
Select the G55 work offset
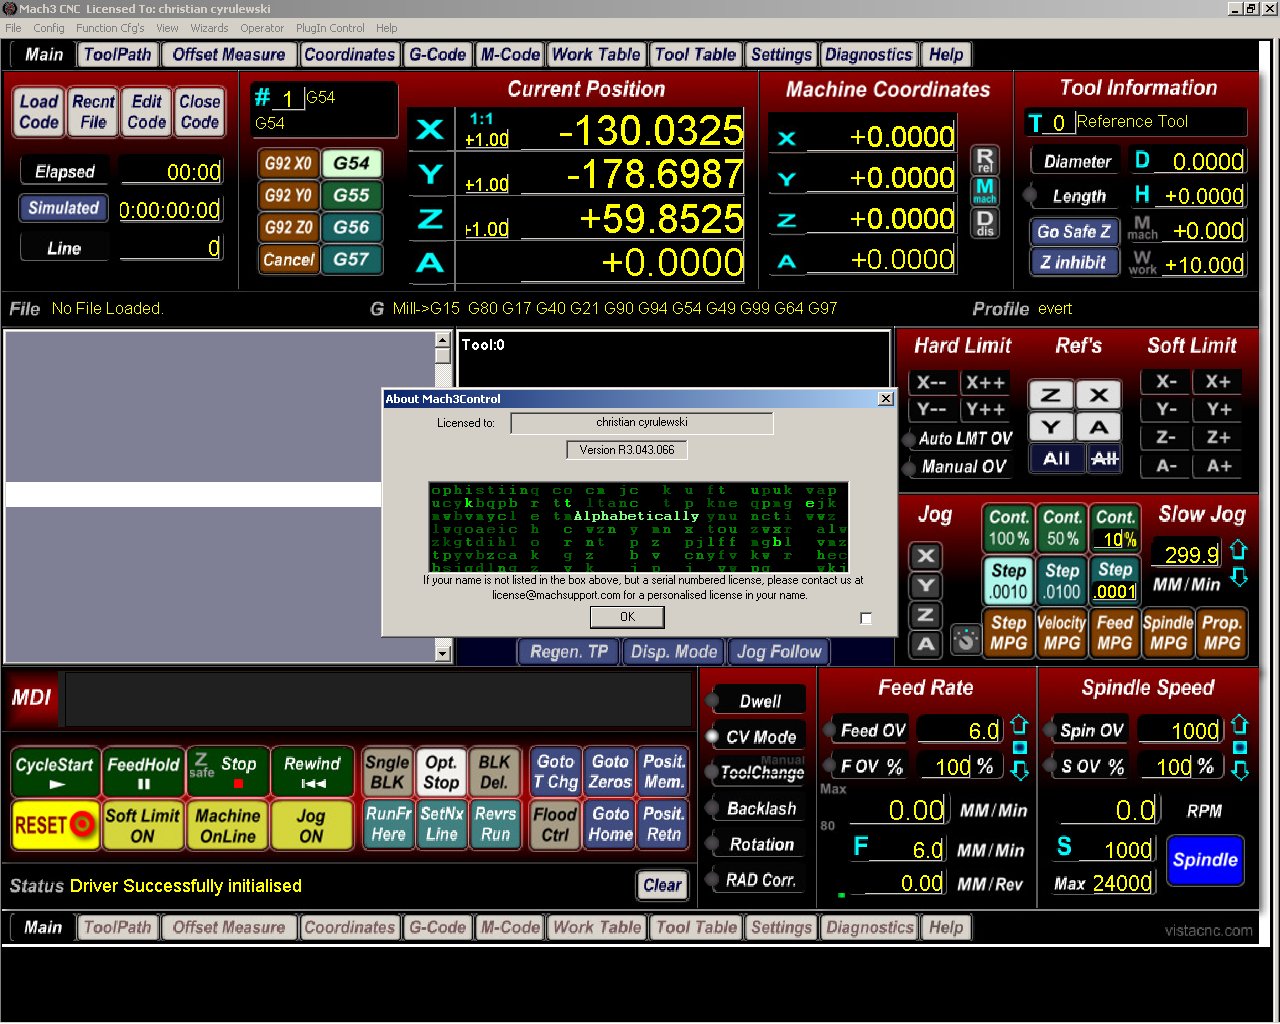352,195
